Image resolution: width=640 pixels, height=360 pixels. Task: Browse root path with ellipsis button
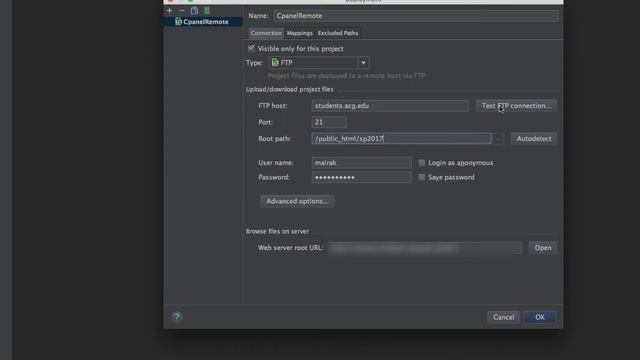[498, 139]
